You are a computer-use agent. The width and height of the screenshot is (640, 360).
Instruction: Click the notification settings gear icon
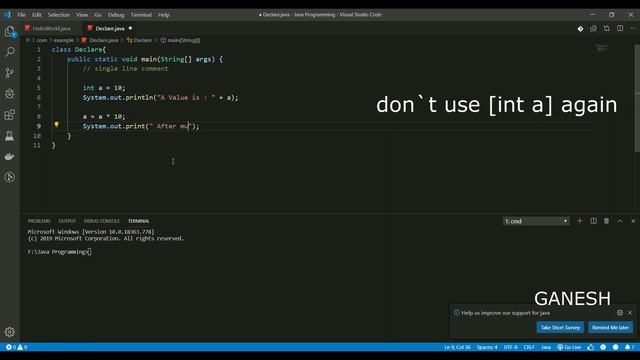620,313
